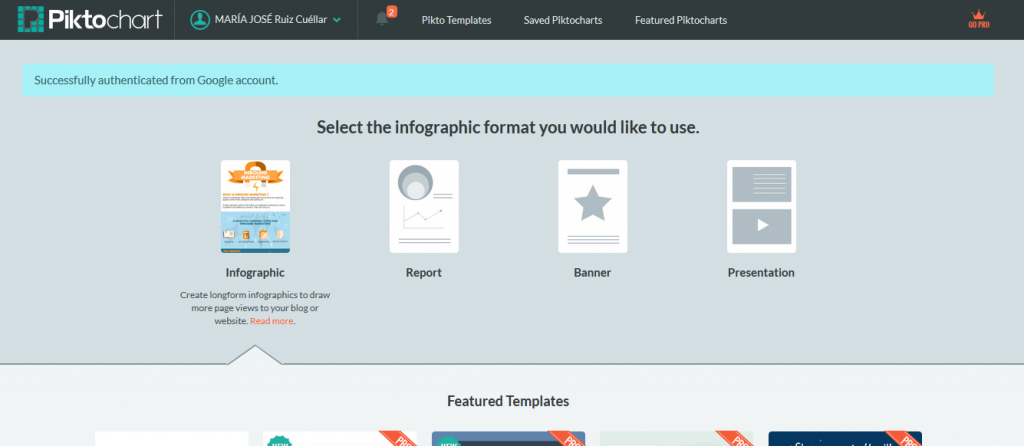Click the Banner label

click(592, 273)
